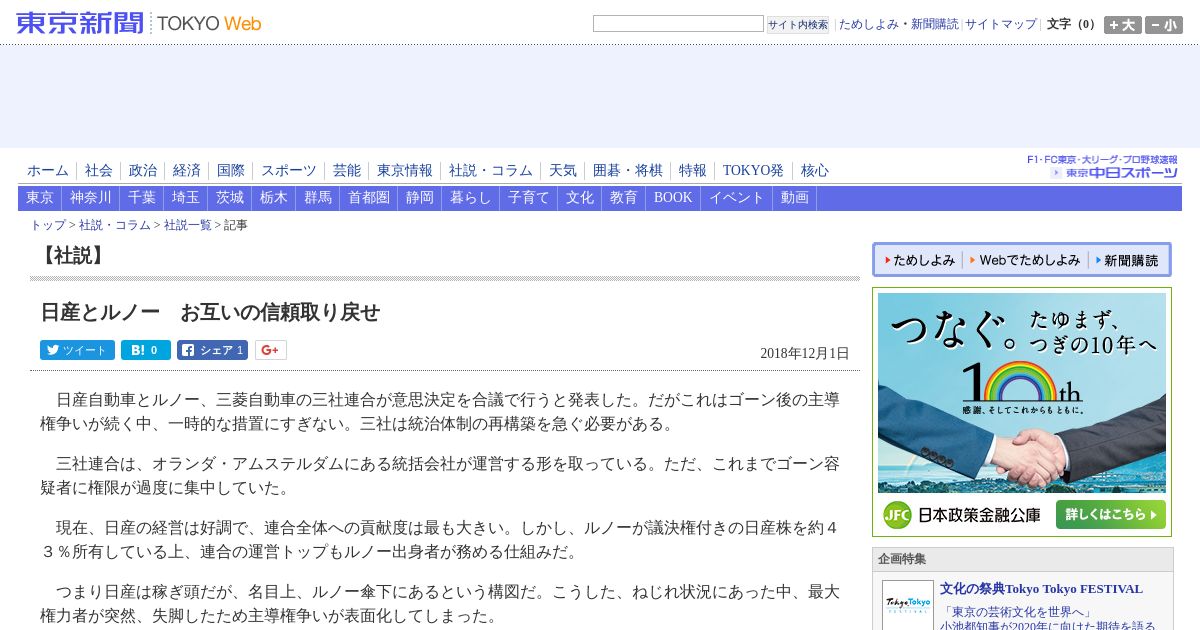
Task: Open the 経済 menu item
Action: coord(187,171)
